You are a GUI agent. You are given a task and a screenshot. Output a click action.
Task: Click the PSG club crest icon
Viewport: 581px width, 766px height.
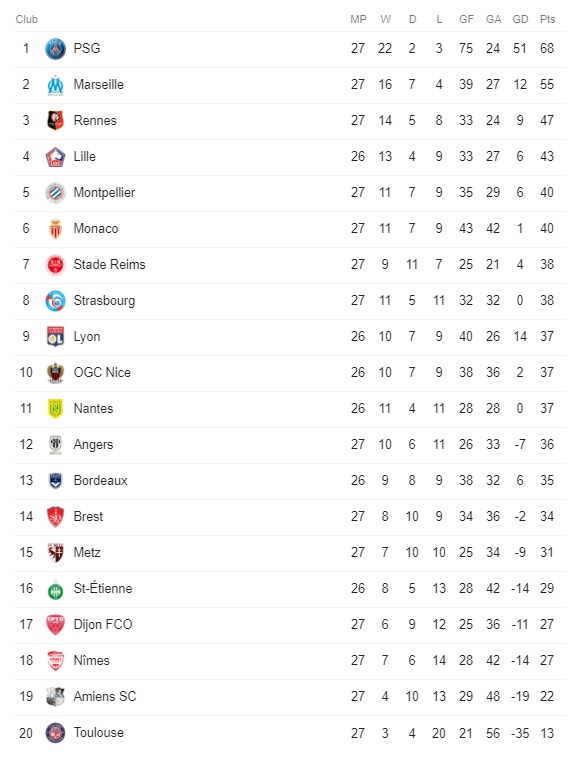(x=55, y=49)
